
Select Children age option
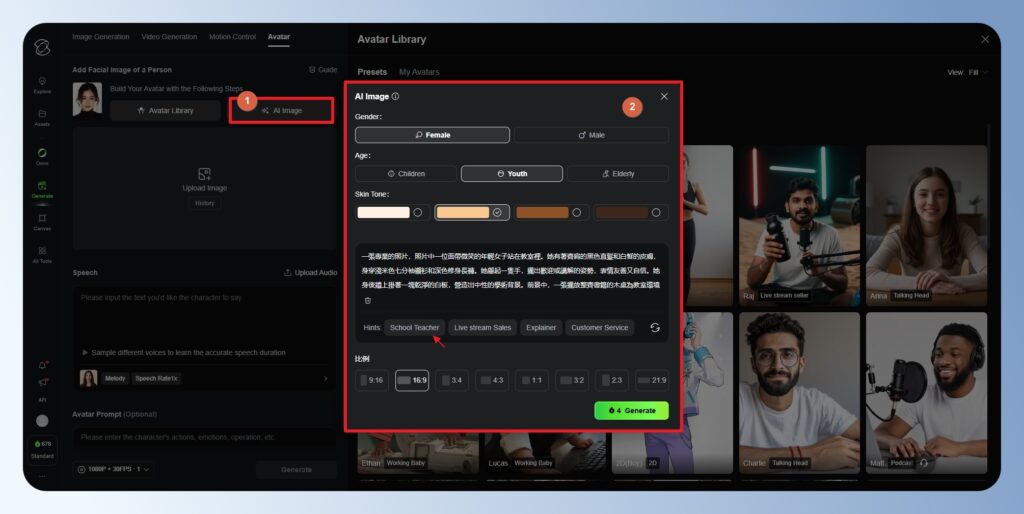point(406,174)
